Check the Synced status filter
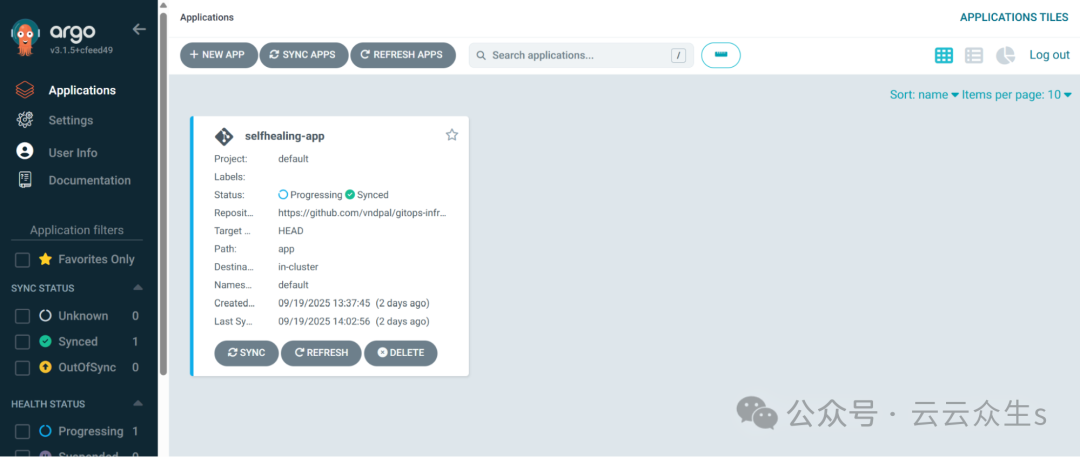The height and width of the screenshot is (457, 1080). tap(23, 342)
